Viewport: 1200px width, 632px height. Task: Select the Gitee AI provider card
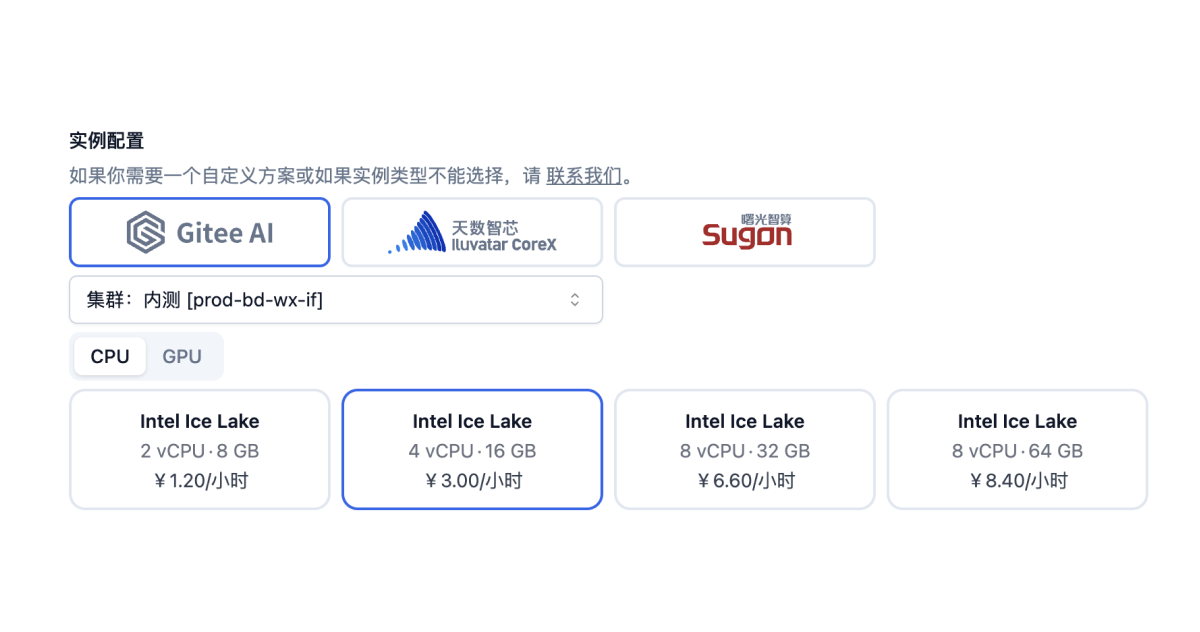click(200, 232)
